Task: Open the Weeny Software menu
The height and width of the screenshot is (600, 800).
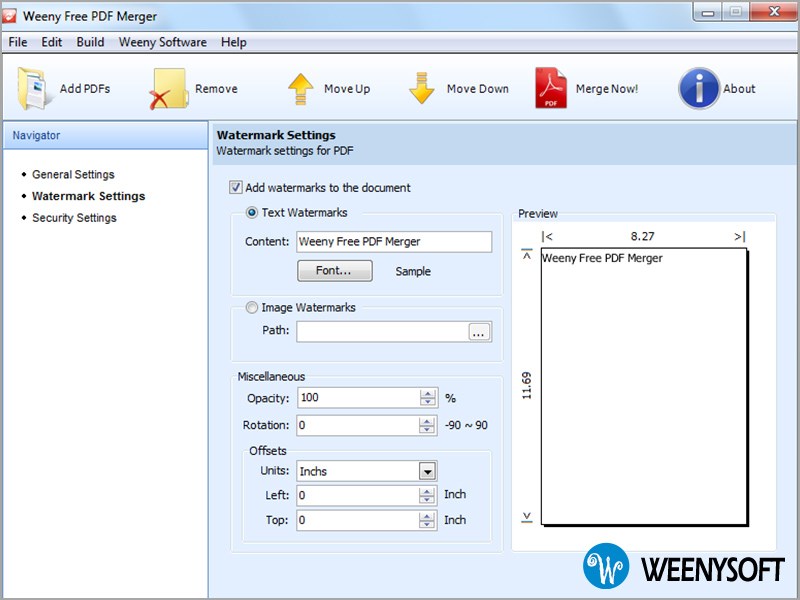Action: tap(162, 42)
